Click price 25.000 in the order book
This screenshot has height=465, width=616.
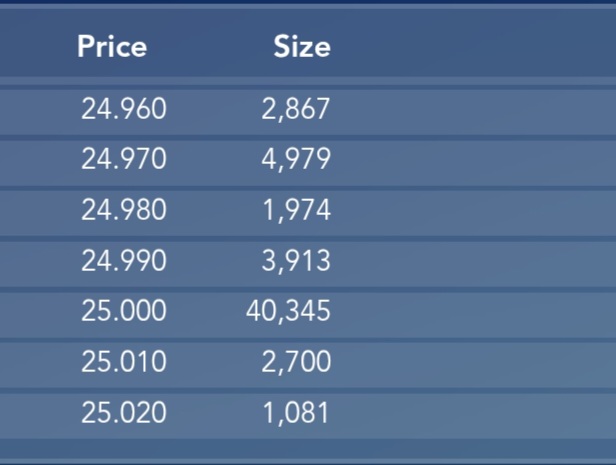124,311
